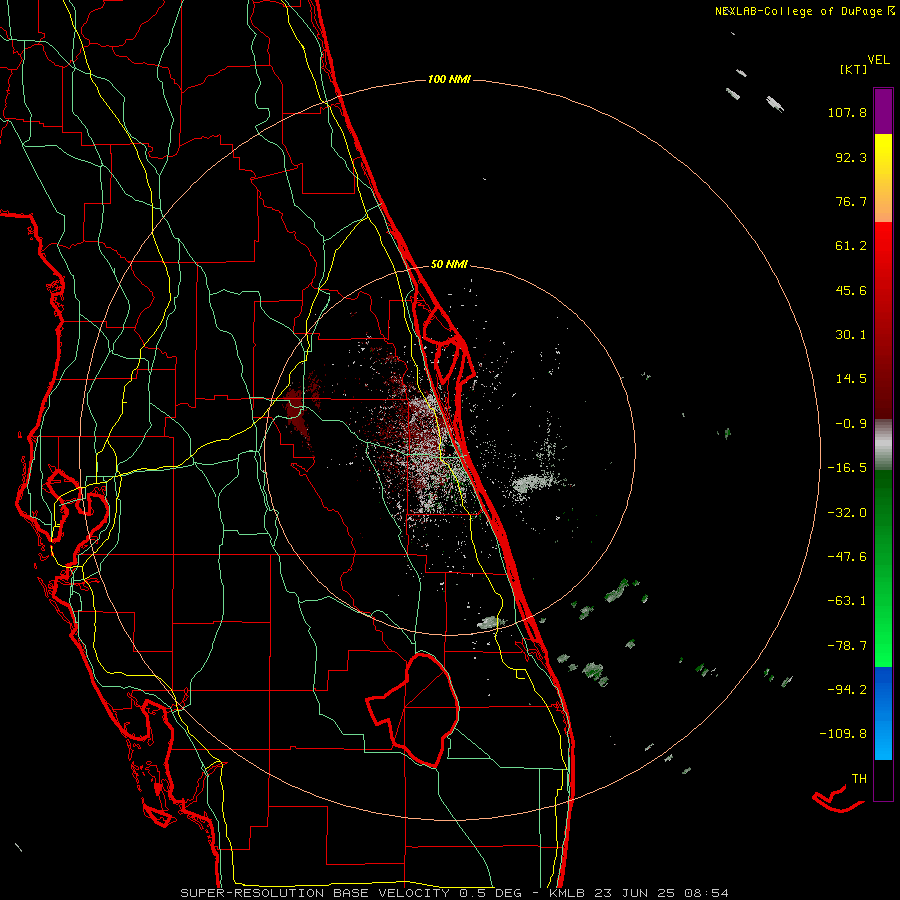Screen dimensions: 900x900
Task: Pick the blue segment of velocity scale
Action: click(883, 713)
